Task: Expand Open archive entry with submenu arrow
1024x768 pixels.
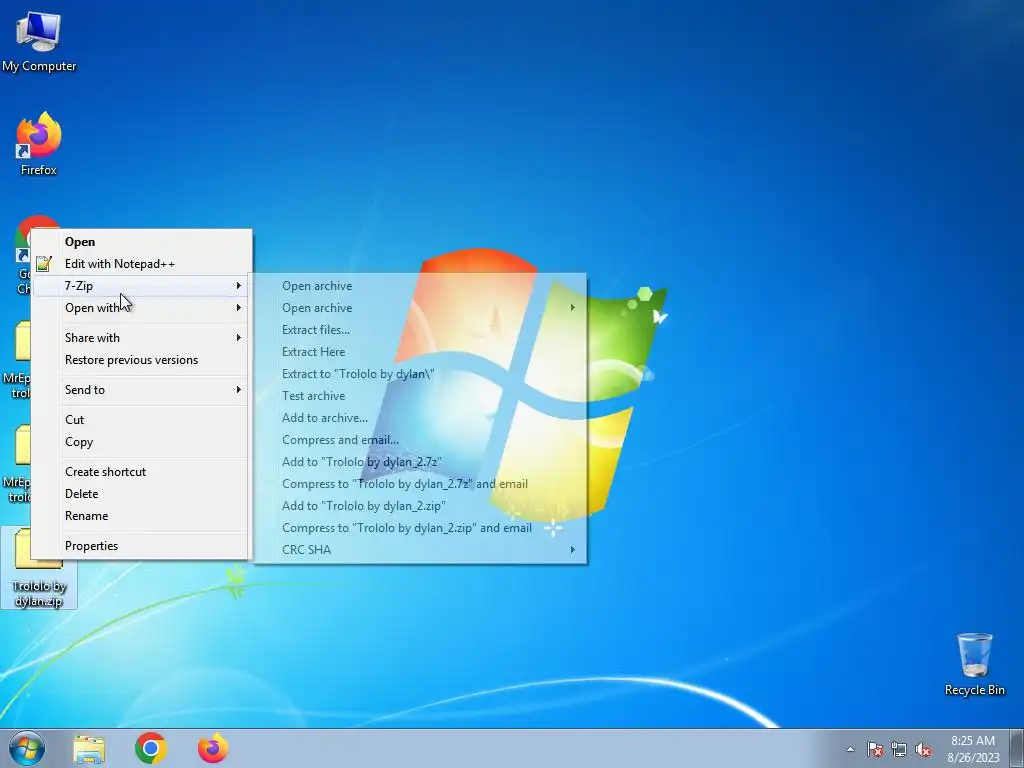Action: point(420,308)
